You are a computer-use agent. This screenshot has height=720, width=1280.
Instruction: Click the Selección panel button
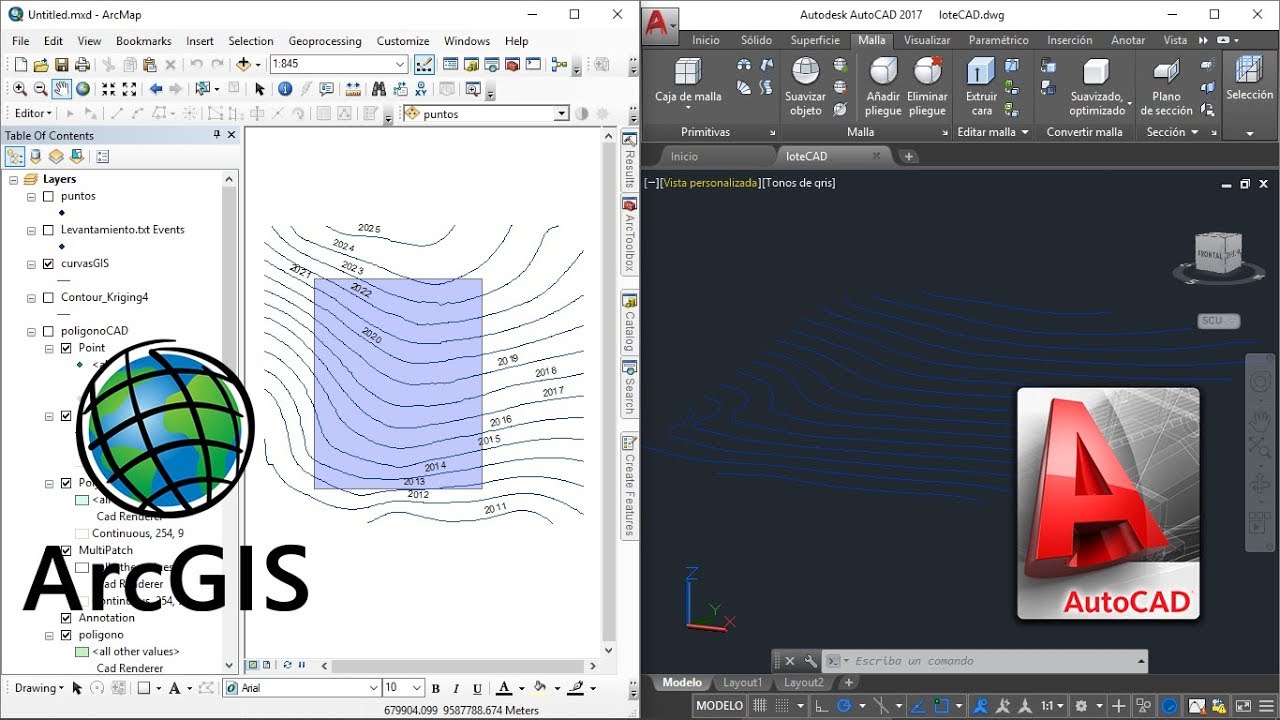point(1249,95)
